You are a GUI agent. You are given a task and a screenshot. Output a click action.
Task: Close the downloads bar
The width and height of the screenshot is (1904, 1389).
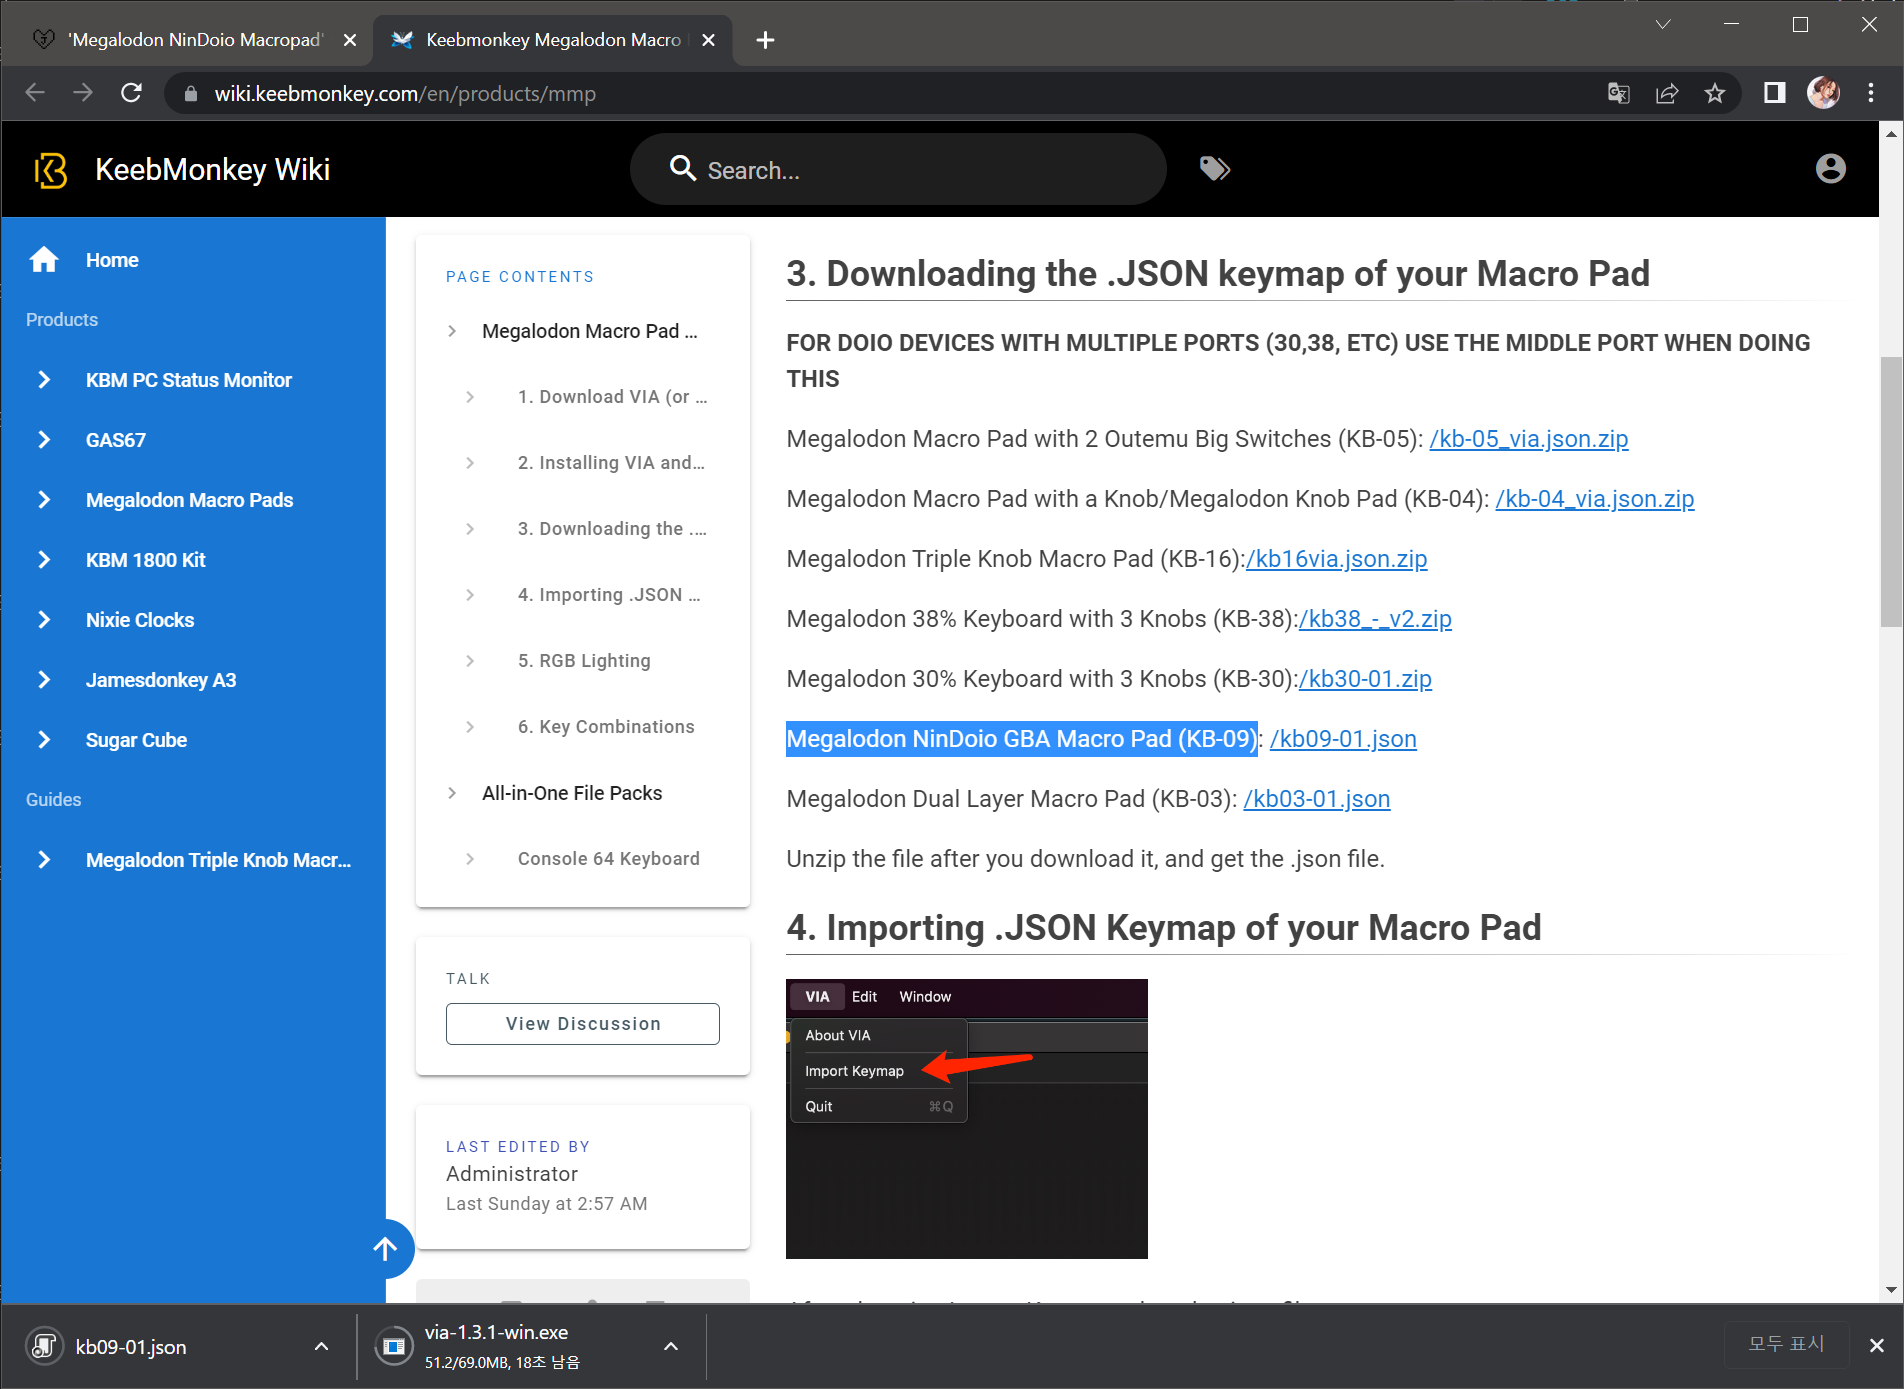pos(1877,1345)
